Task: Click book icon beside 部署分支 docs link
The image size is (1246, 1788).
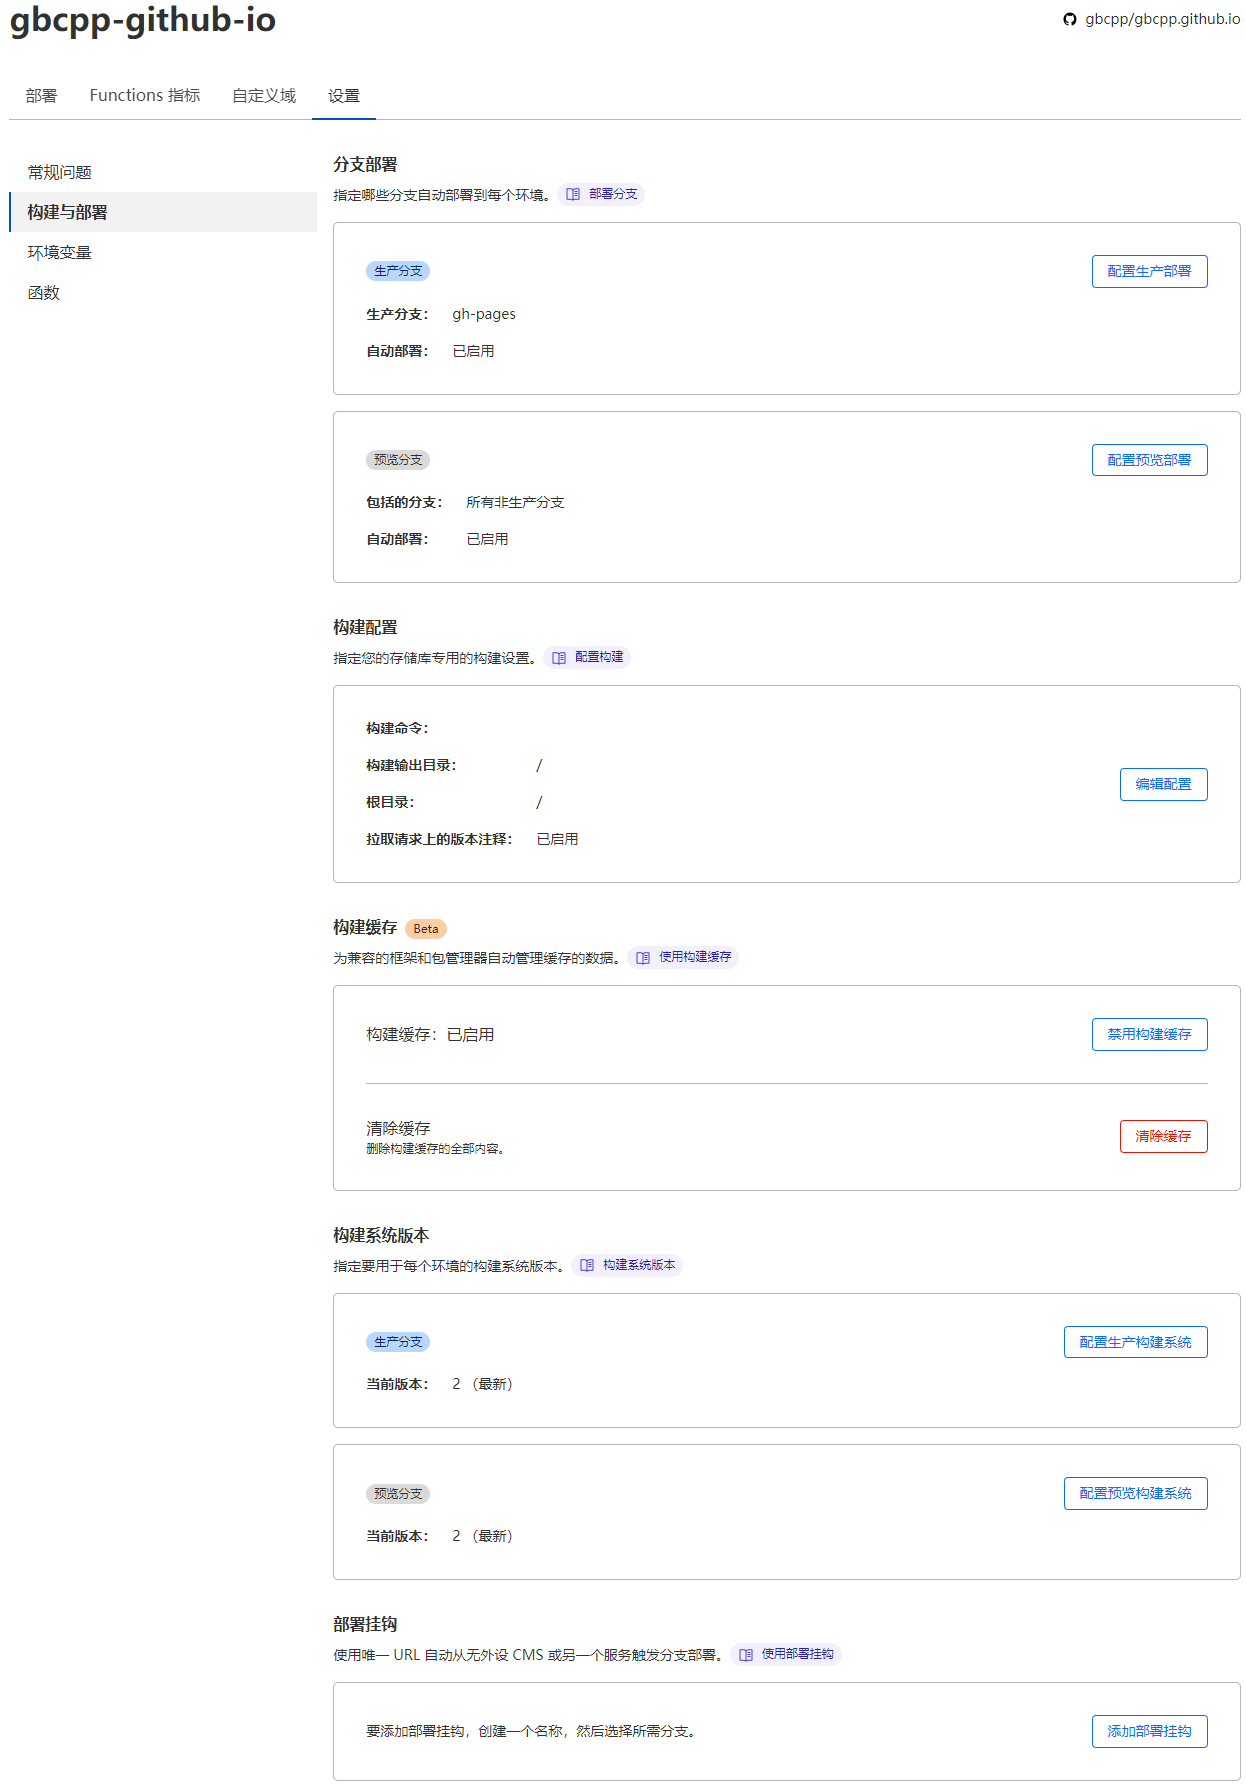Action: (573, 194)
